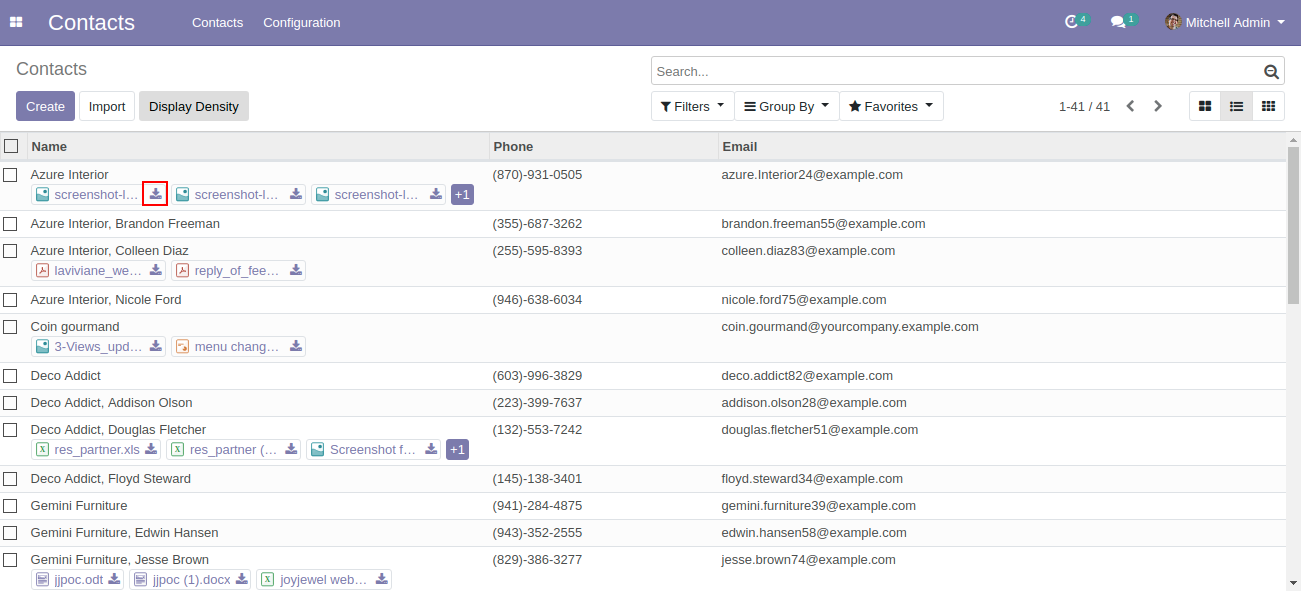The width and height of the screenshot is (1301, 591).
Task: Switch to kanban view
Action: tap(1205, 106)
